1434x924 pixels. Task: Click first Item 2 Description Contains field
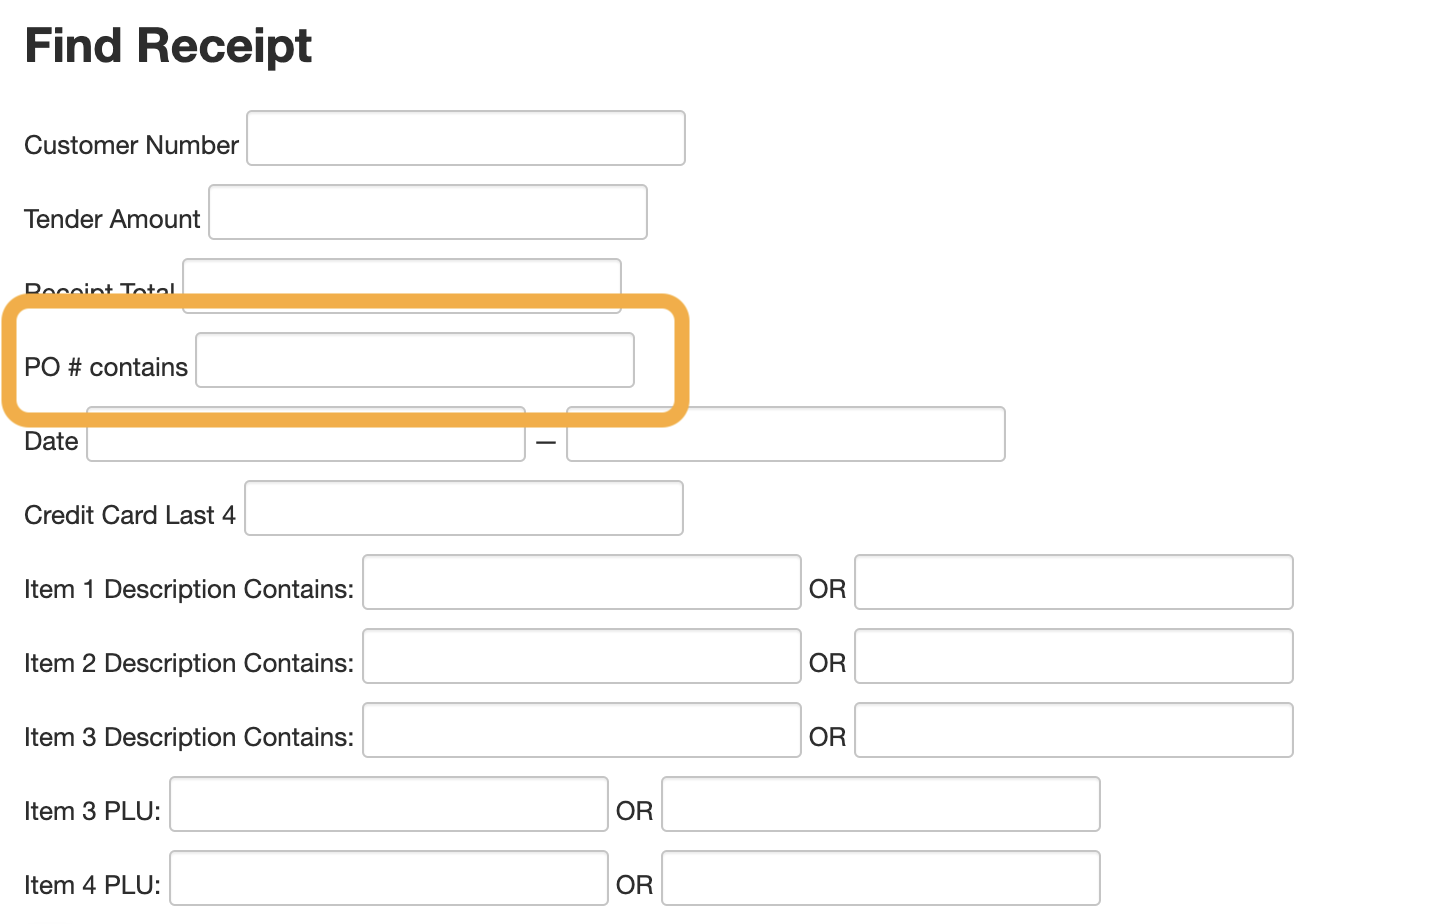pyautogui.click(x=582, y=656)
